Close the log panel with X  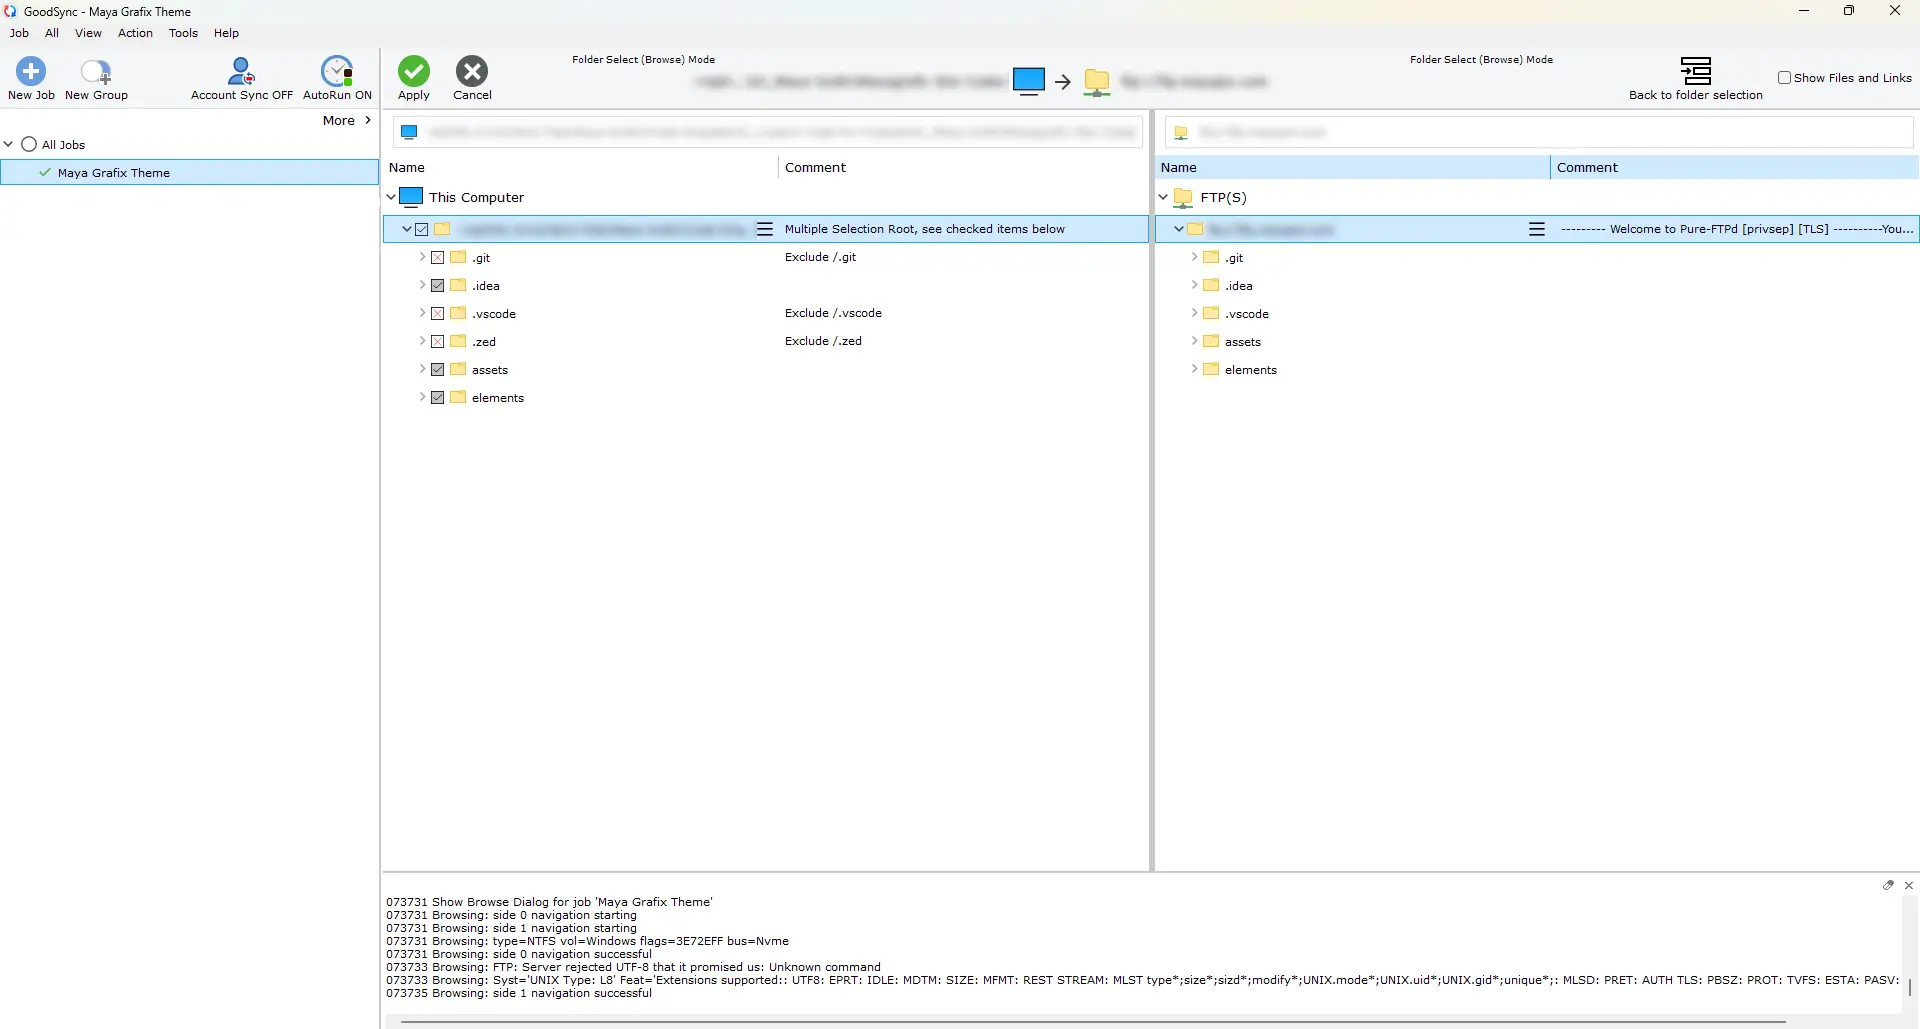1909,885
